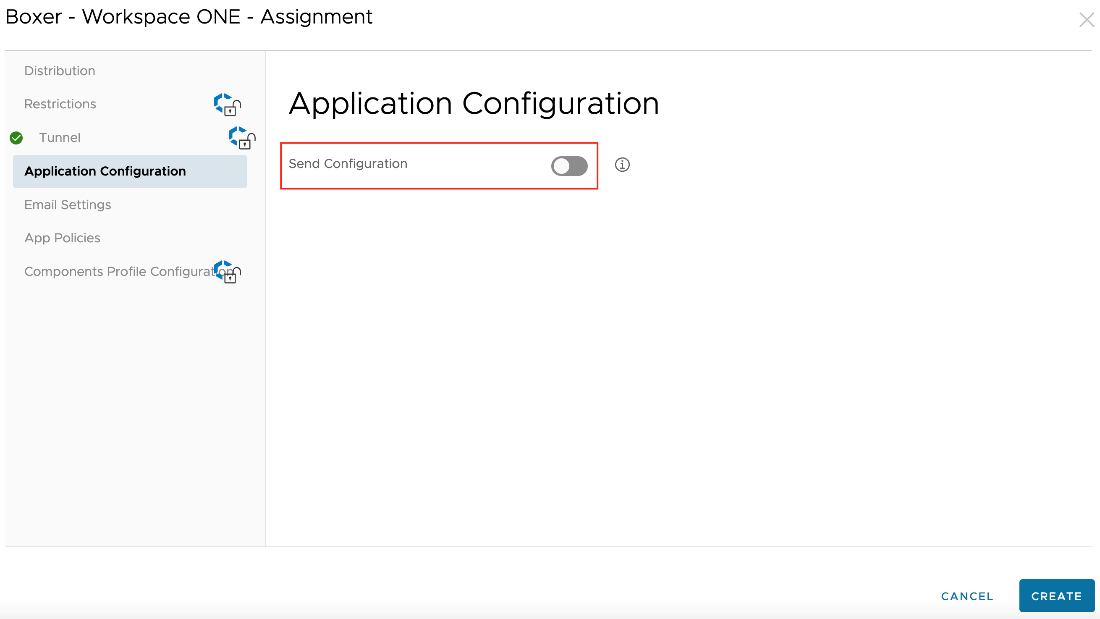Enable the Send Configuration toggle

569,166
